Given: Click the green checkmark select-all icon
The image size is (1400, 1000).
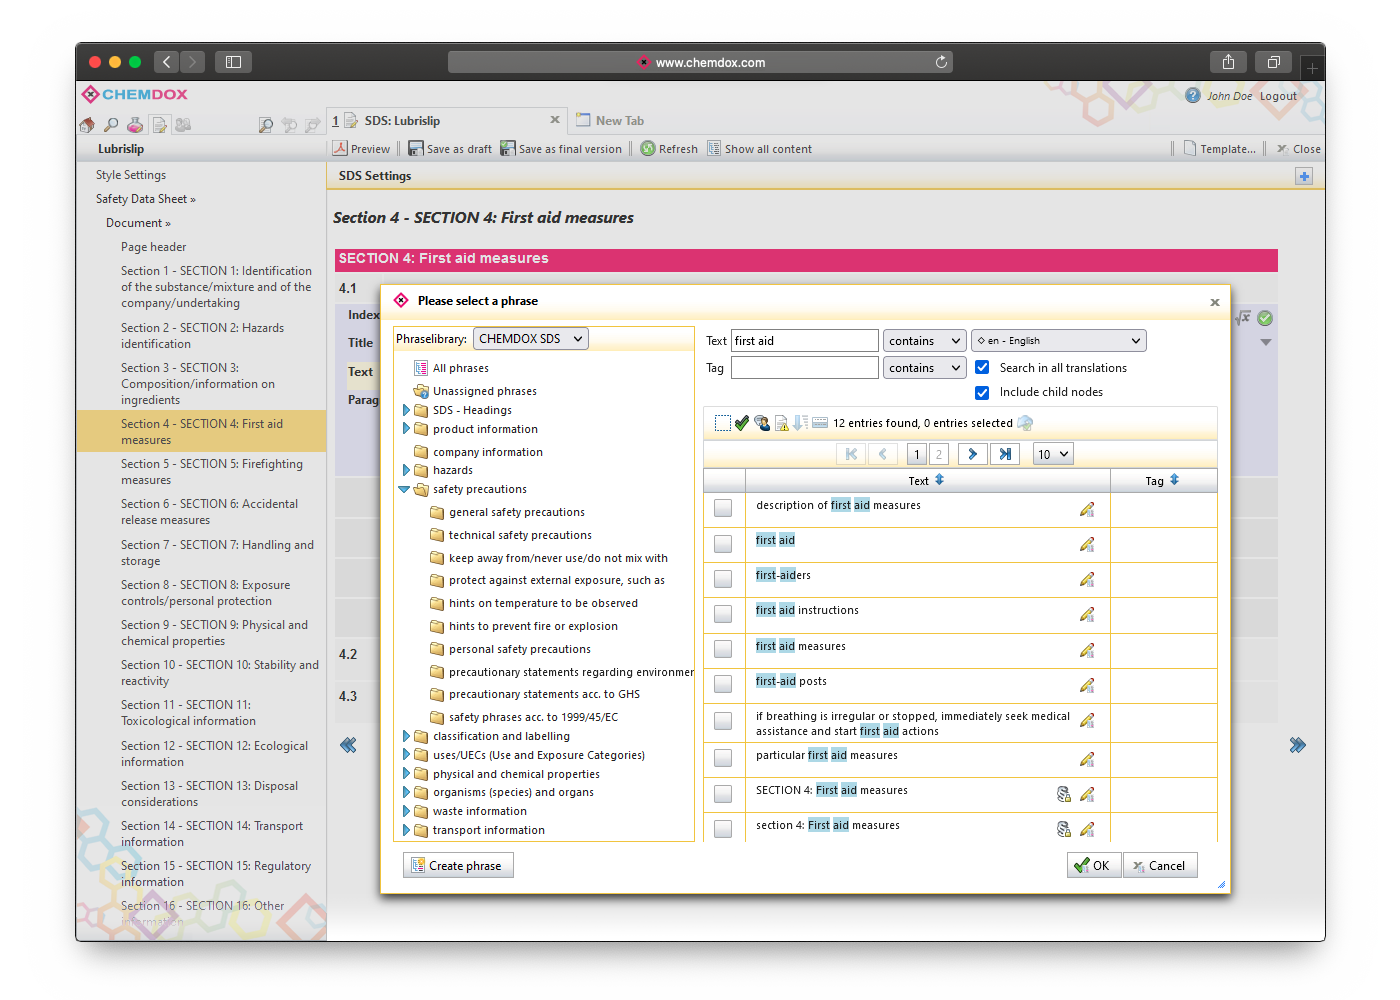Looking at the screenshot, I should [x=742, y=423].
